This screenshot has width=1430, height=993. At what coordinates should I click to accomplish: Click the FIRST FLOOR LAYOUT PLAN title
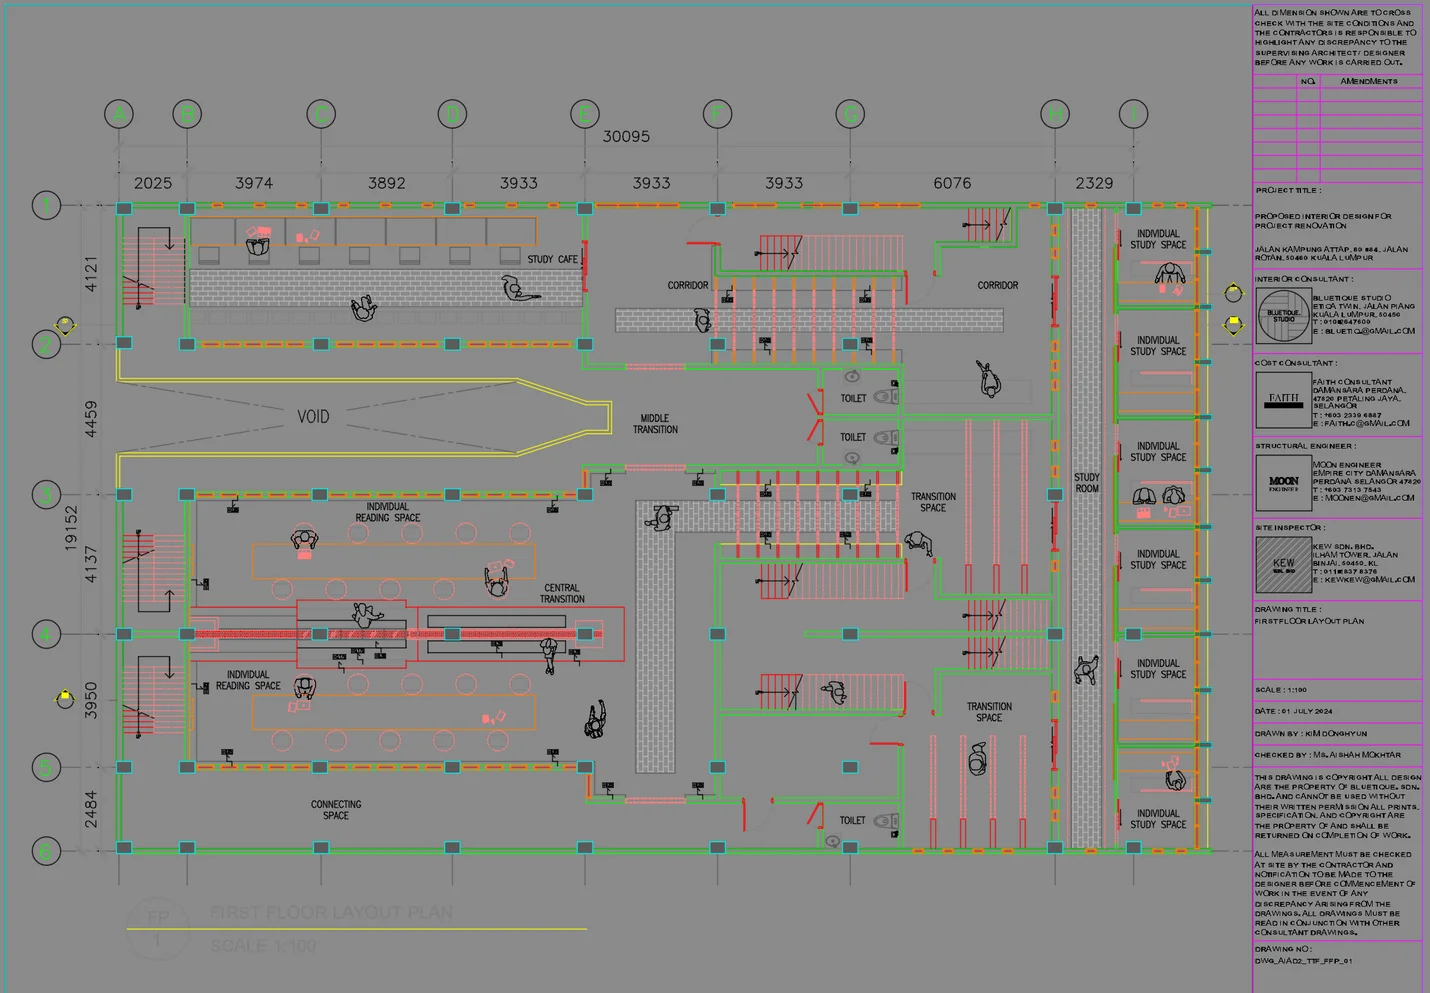tap(331, 913)
